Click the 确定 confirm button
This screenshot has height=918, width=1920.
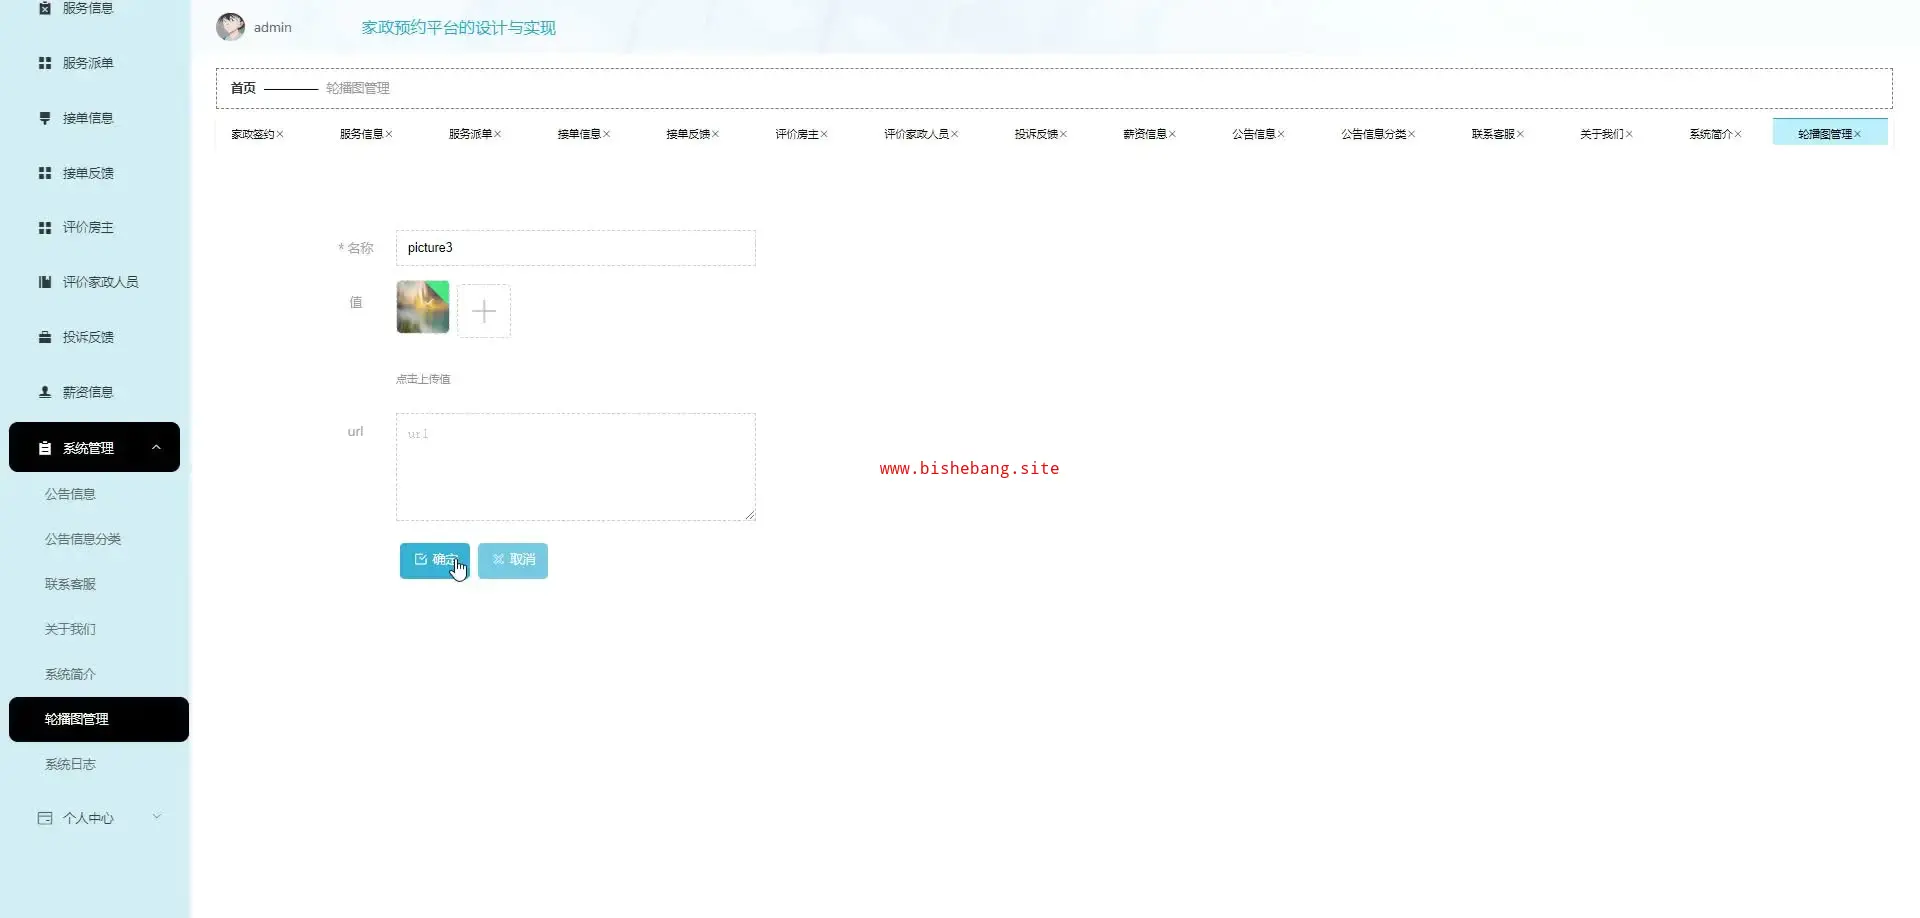click(435, 561)
